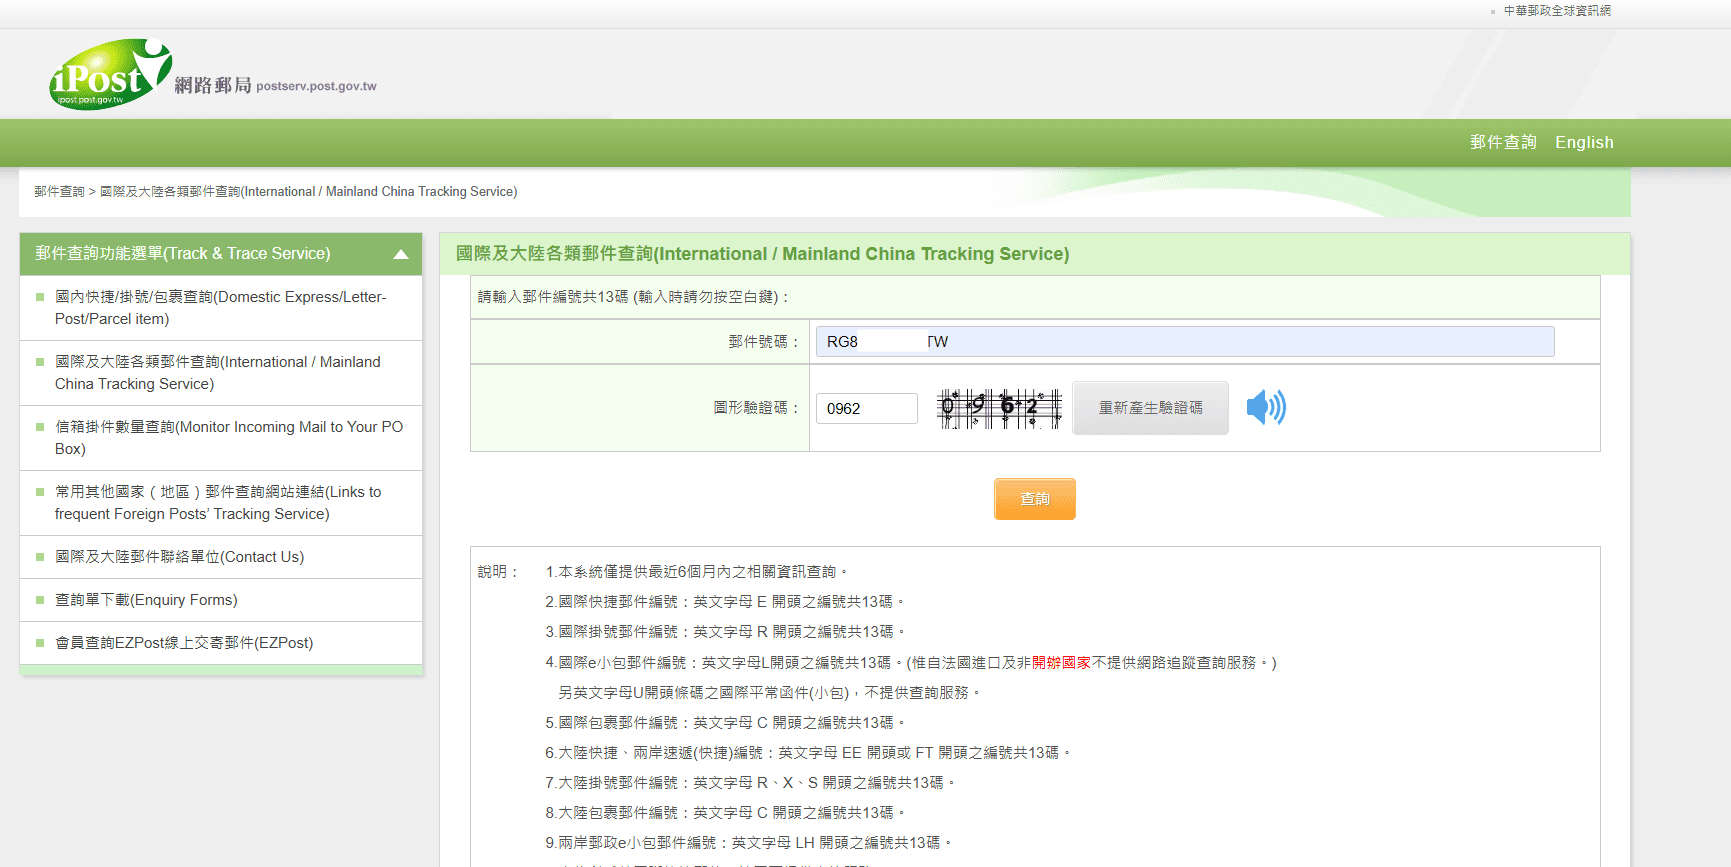Submit the query with the orange 查詢 button
The height and width of the screenshot is (867, 1731).
[x=1034, y=499]
